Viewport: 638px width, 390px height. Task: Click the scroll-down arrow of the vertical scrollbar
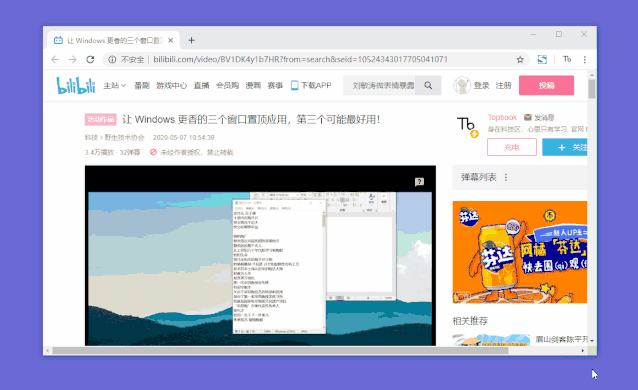point(592,340)
